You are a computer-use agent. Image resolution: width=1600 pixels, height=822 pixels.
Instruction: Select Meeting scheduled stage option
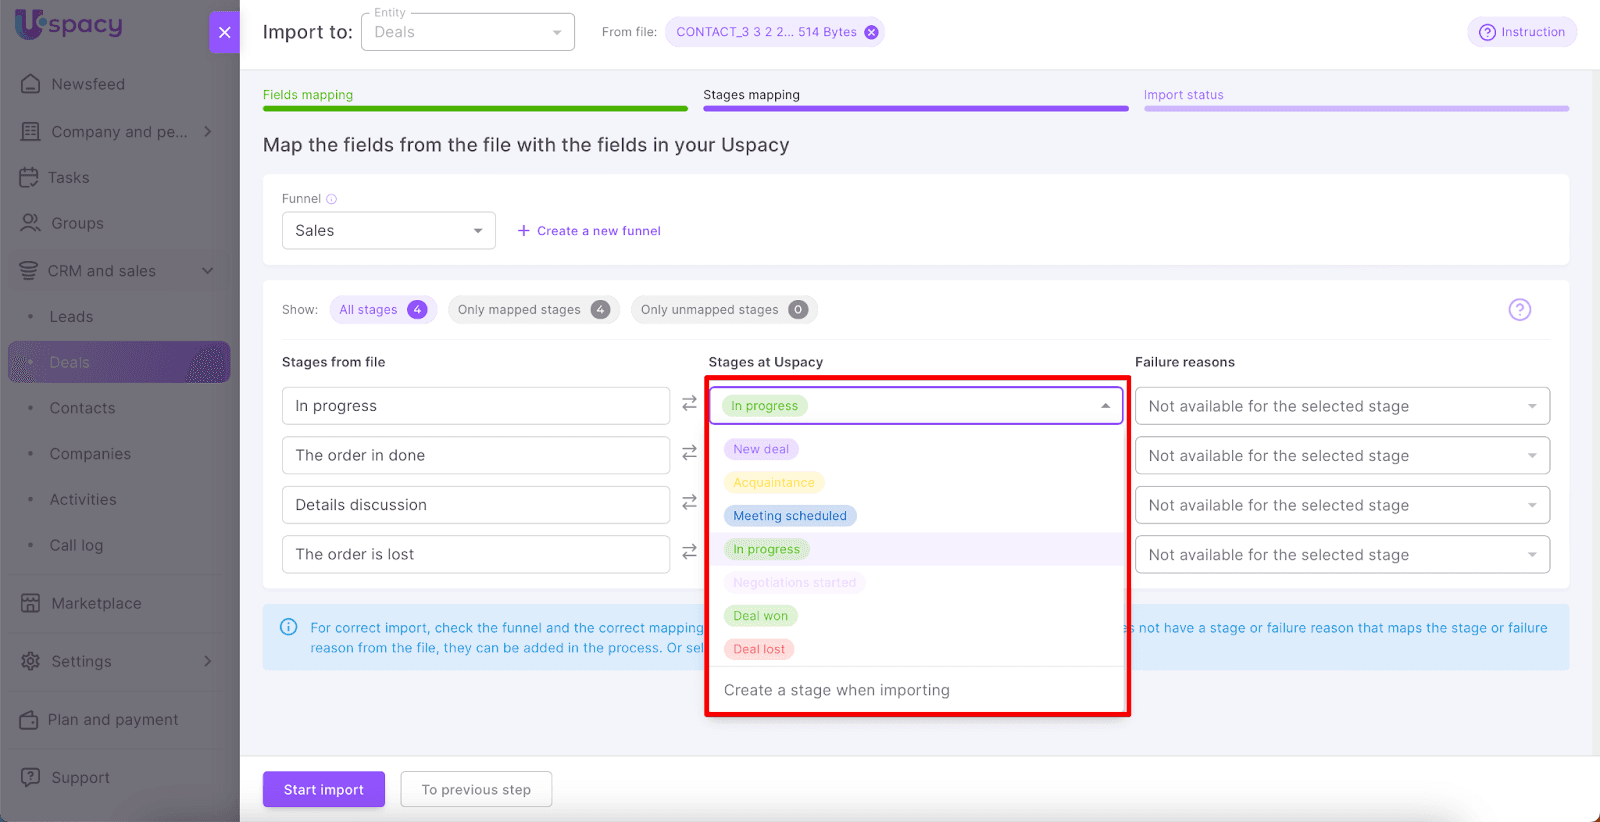click(x=789, y=516)
